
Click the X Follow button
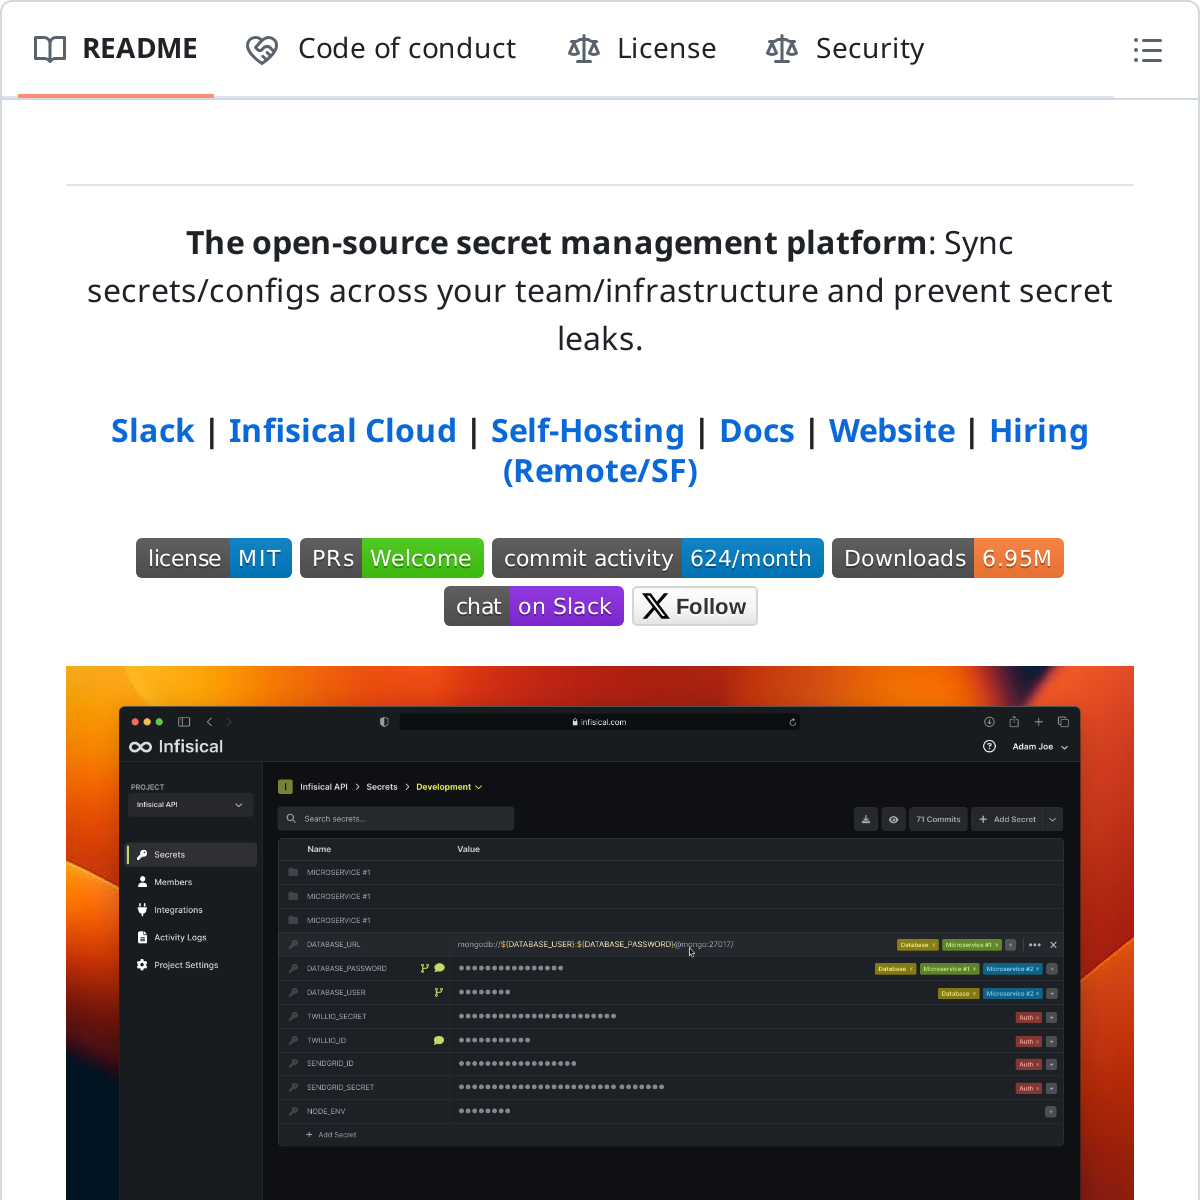coord(695,606)
